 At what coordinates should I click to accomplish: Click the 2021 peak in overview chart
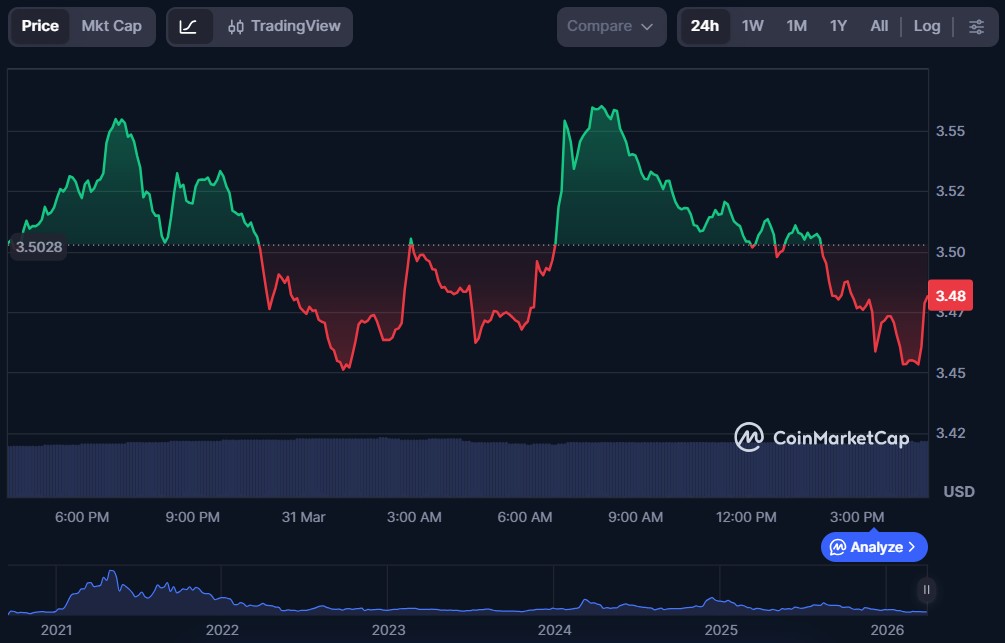(112, 576)
